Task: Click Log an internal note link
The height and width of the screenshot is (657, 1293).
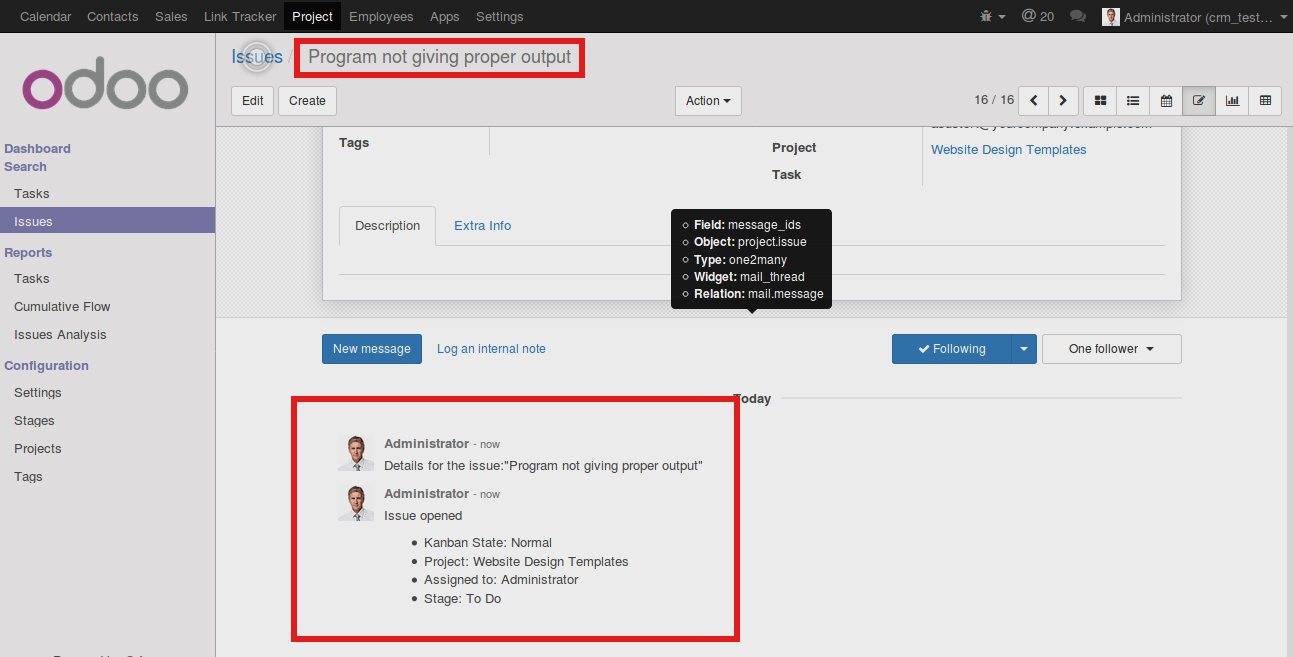Action: (x=491, y=349)
